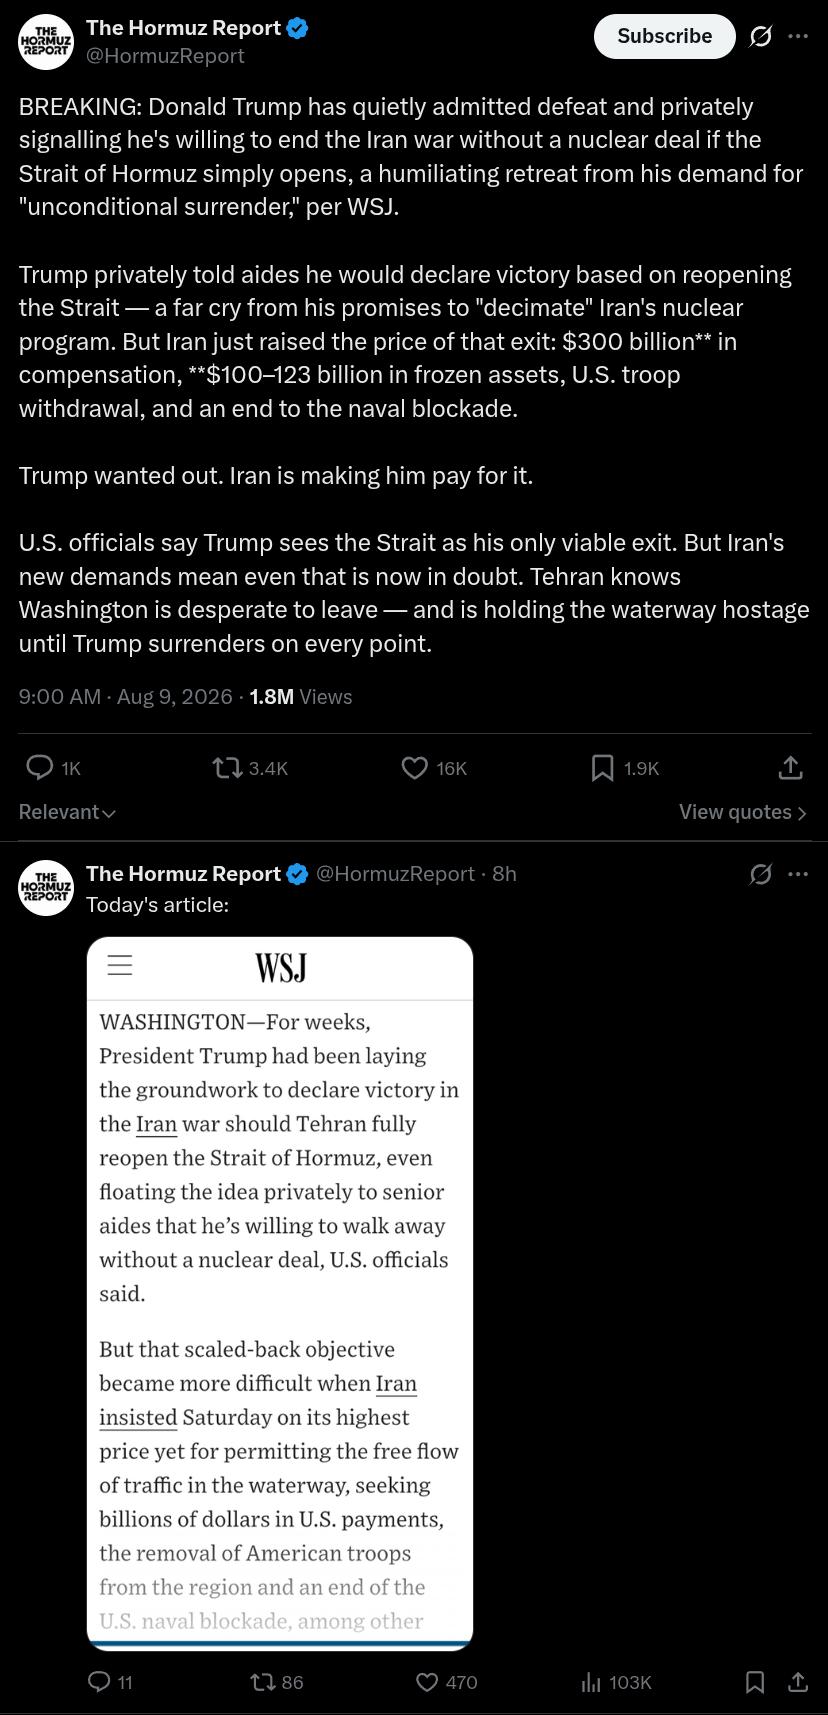Image resolution: width=828 pixels, height=1715 pixels.
Task: Bookmark the reply post
Action: (x=755, y=1682)
